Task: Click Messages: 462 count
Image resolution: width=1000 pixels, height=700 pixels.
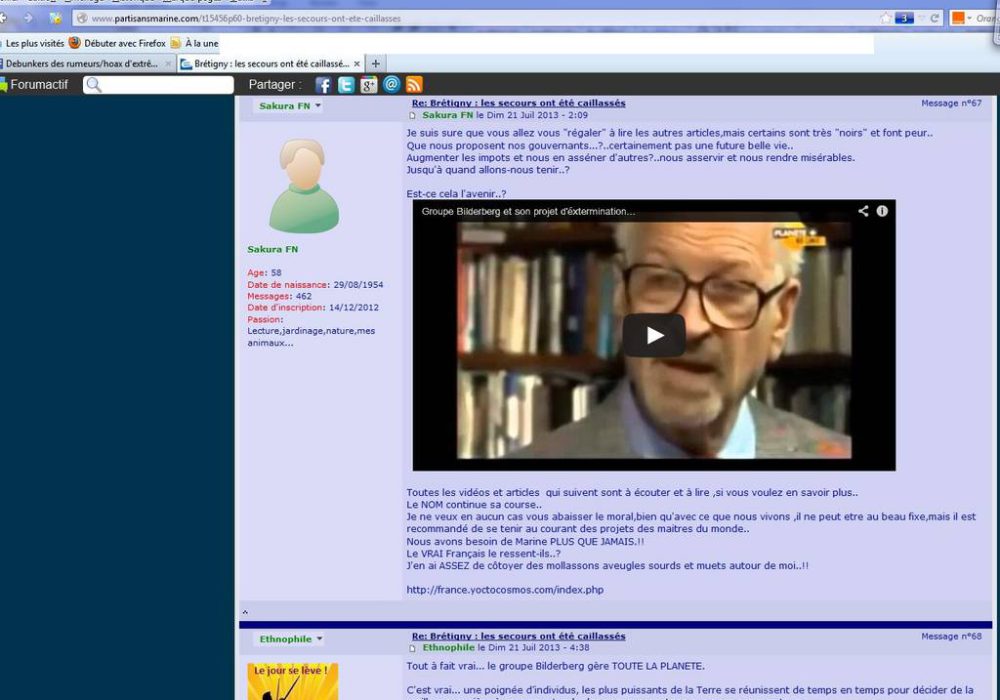Action: (279, 296)
